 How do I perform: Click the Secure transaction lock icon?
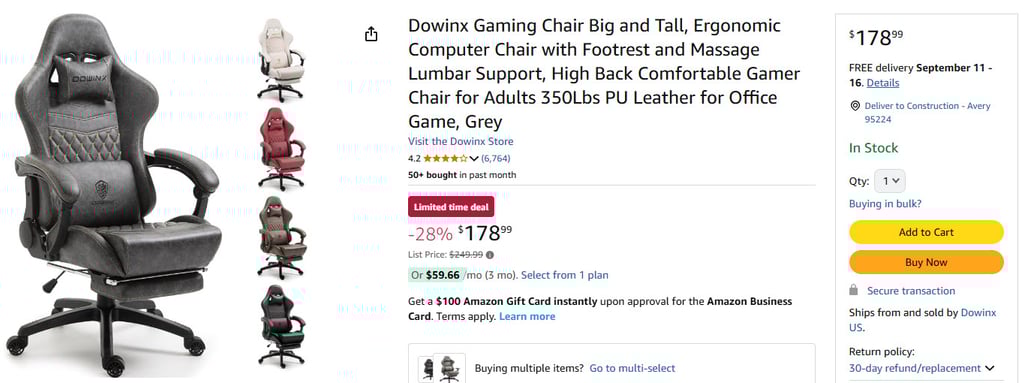coord(854,290)
